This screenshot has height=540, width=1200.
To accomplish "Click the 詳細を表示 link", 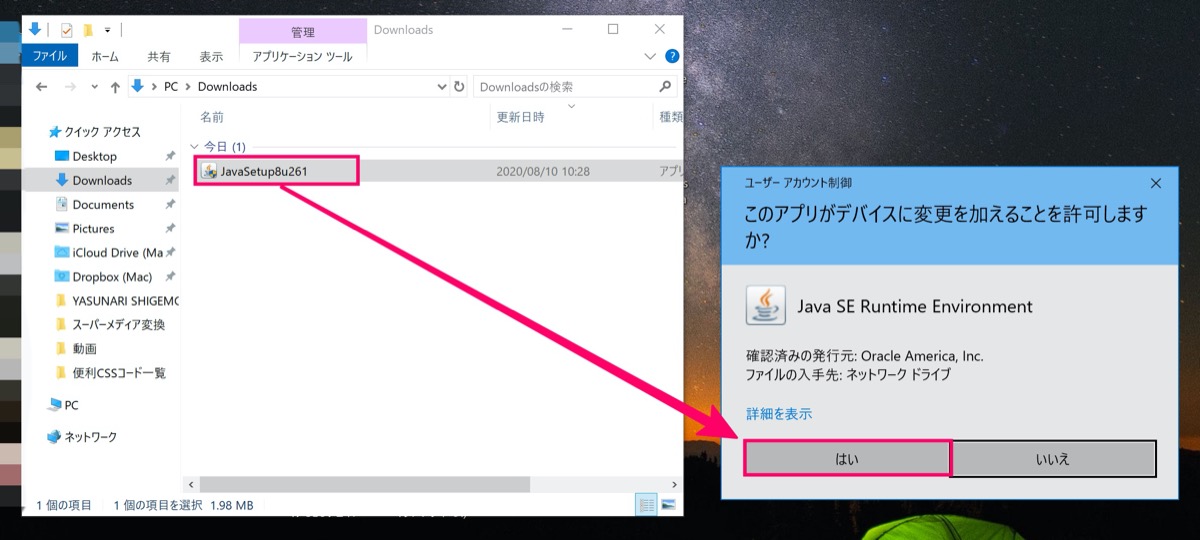I will coord(779,413).
